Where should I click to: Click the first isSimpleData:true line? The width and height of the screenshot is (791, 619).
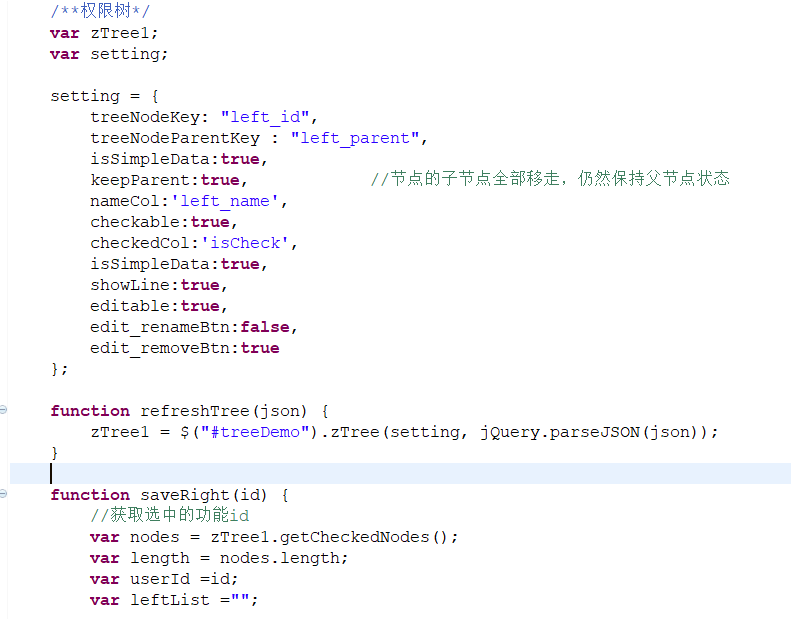pyautogui.click(x=179, y=159)
